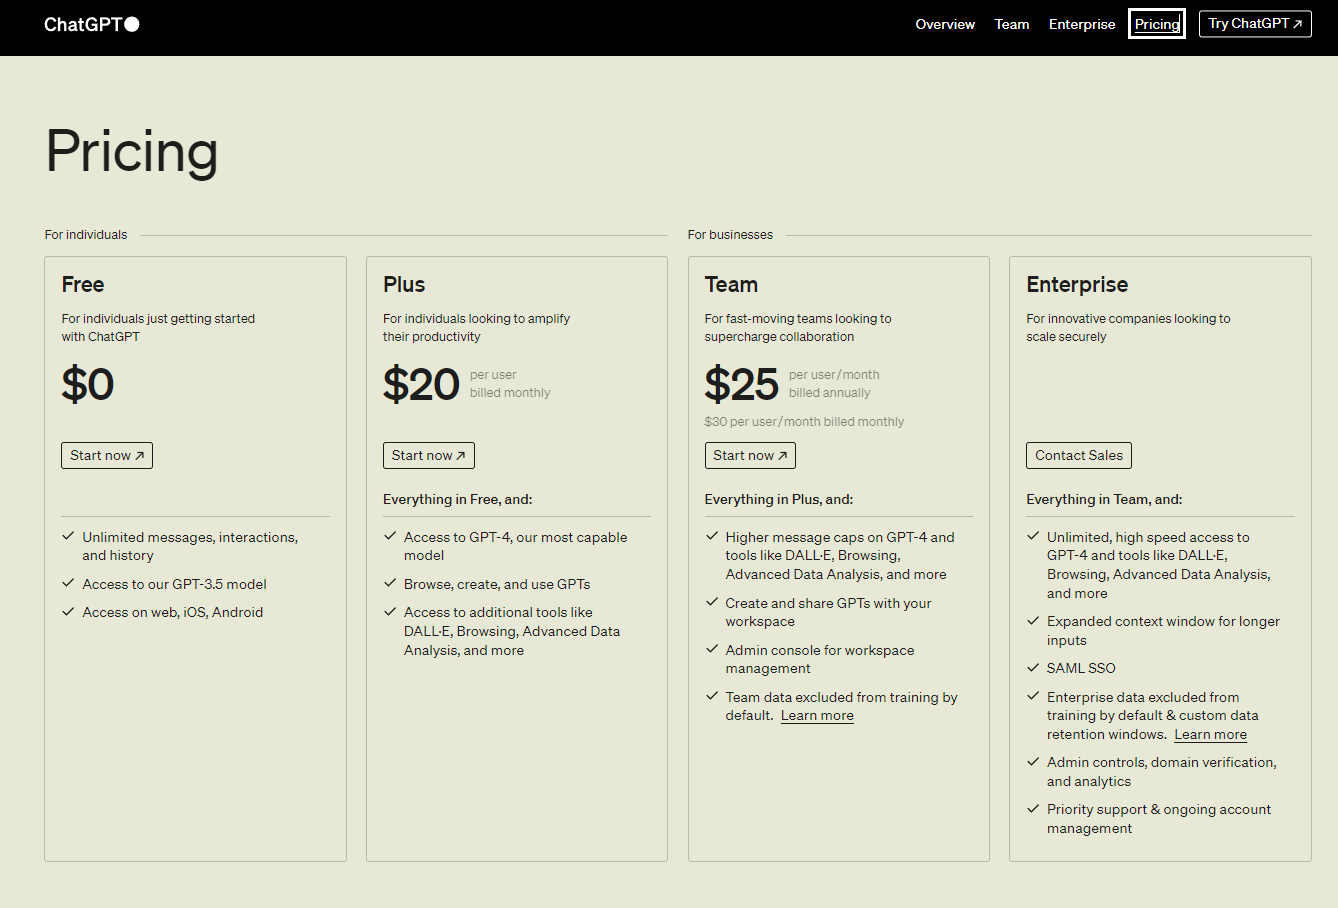The height and width of the screenshot is (908, 1338).
Task: Click checkmark beside Access on web, iOS, Android
Action: (x=69, y=612)
